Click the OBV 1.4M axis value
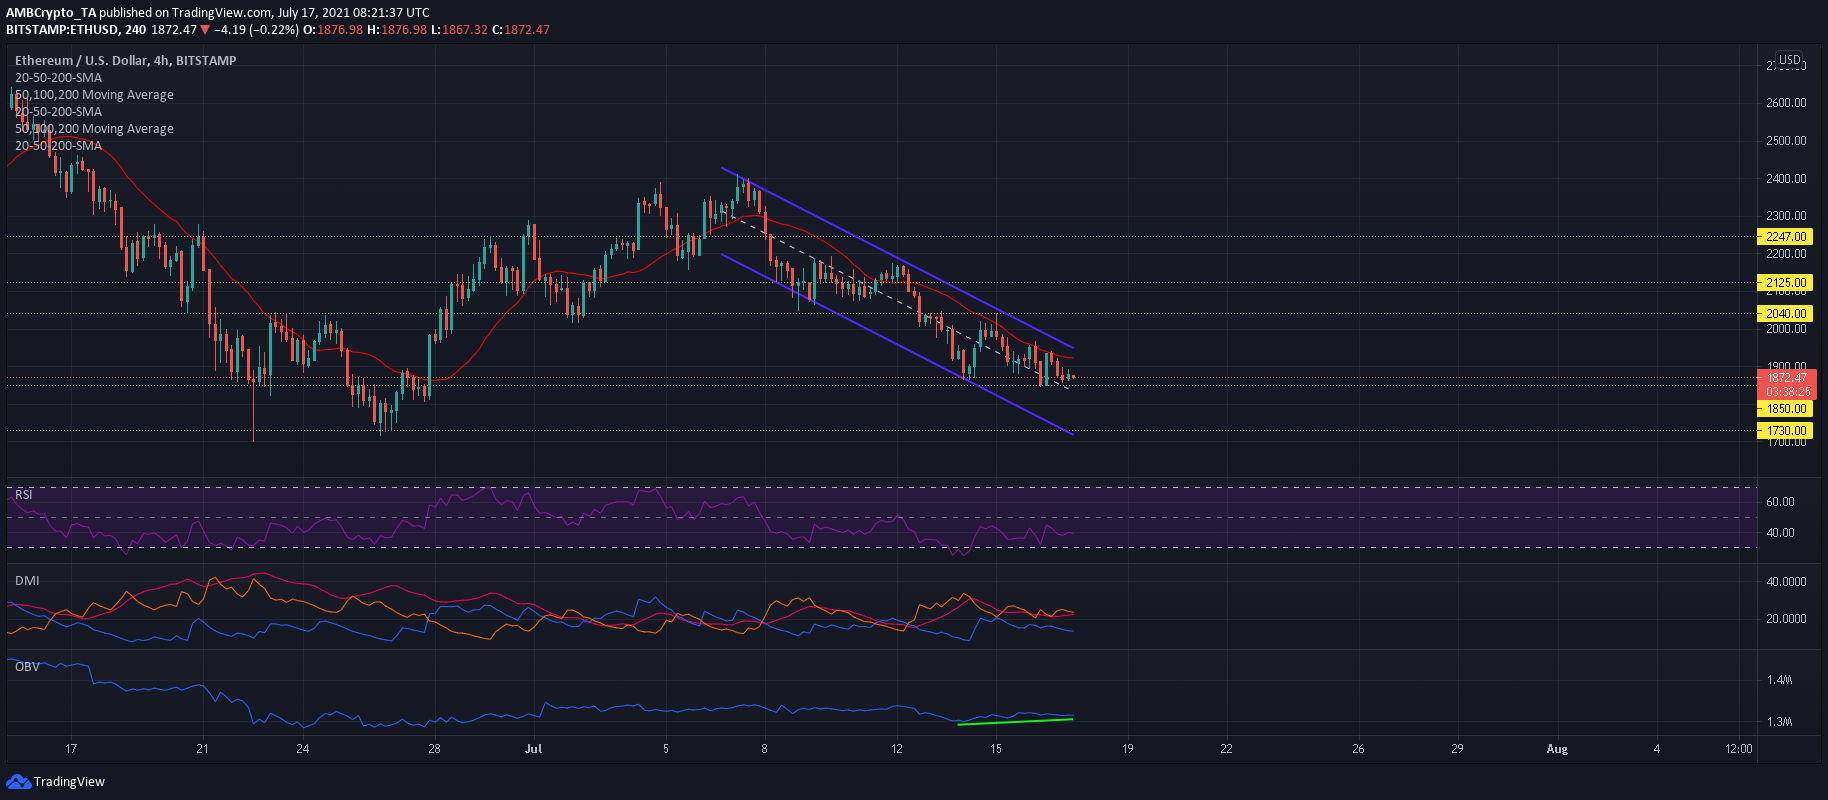 tap(1779, 680)
